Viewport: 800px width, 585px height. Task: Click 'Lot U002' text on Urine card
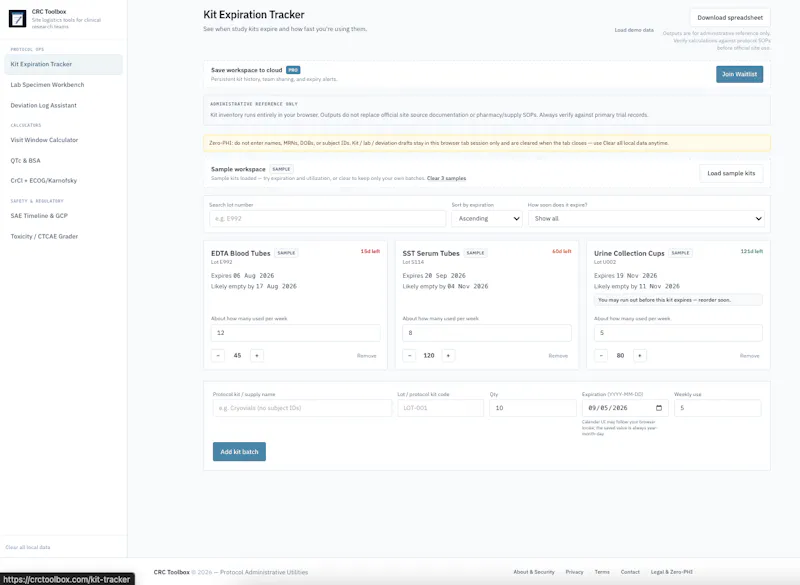[x=605, y=262]
